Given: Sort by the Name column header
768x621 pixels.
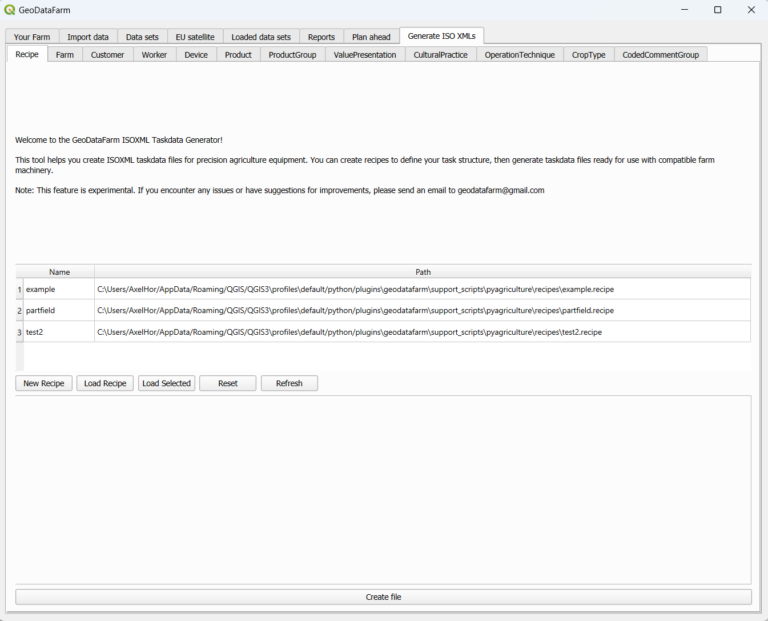Looking at the screenshot, I should coord(59,271).
